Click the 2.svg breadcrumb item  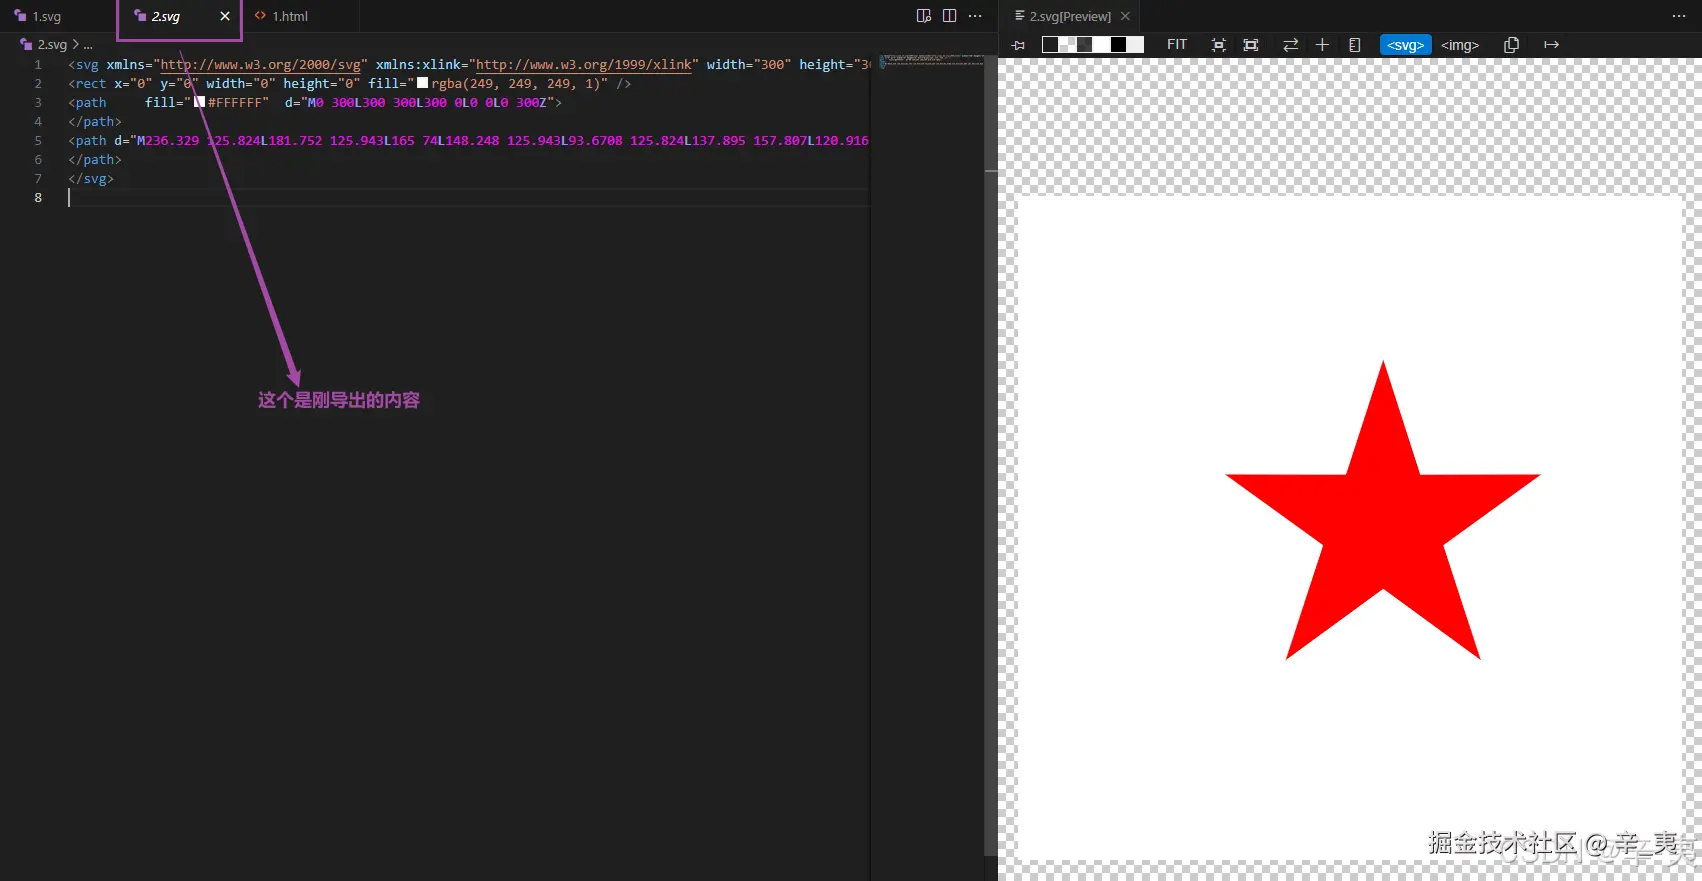click(52, 44)
